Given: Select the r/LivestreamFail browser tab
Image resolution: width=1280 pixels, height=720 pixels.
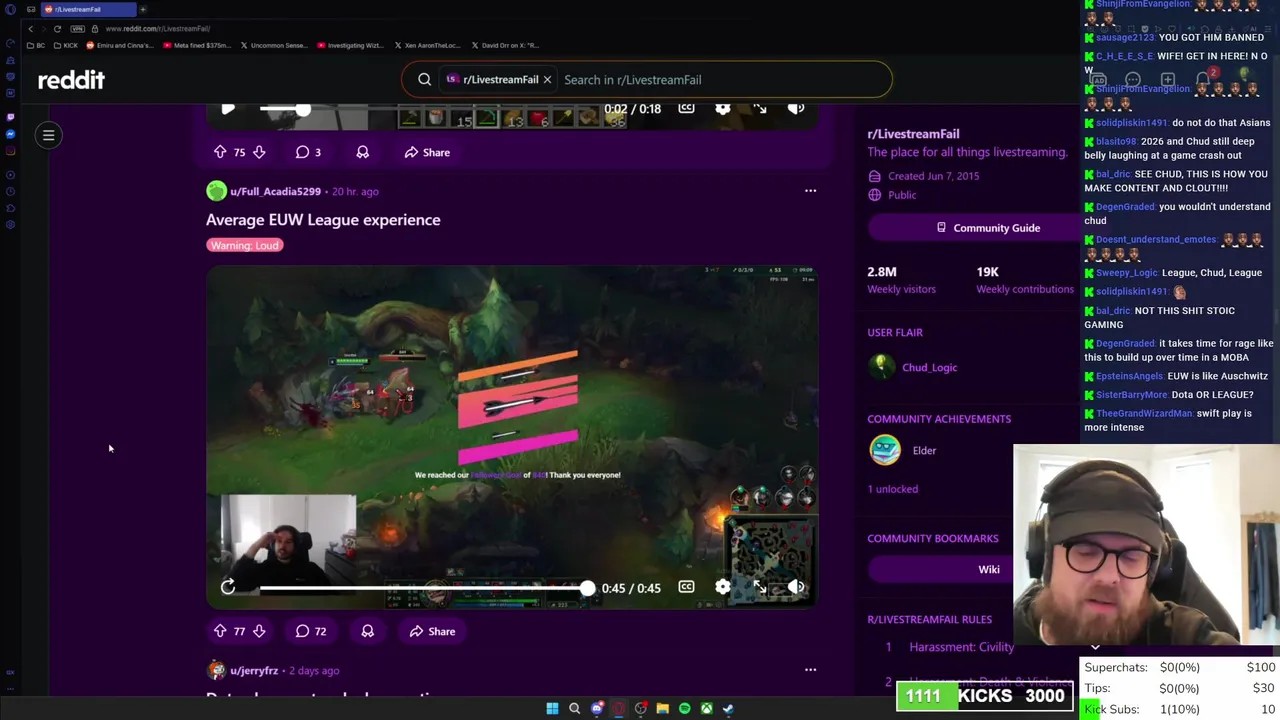Looking at the screenshot, I should pyautogui.click(x=88, y=9).
